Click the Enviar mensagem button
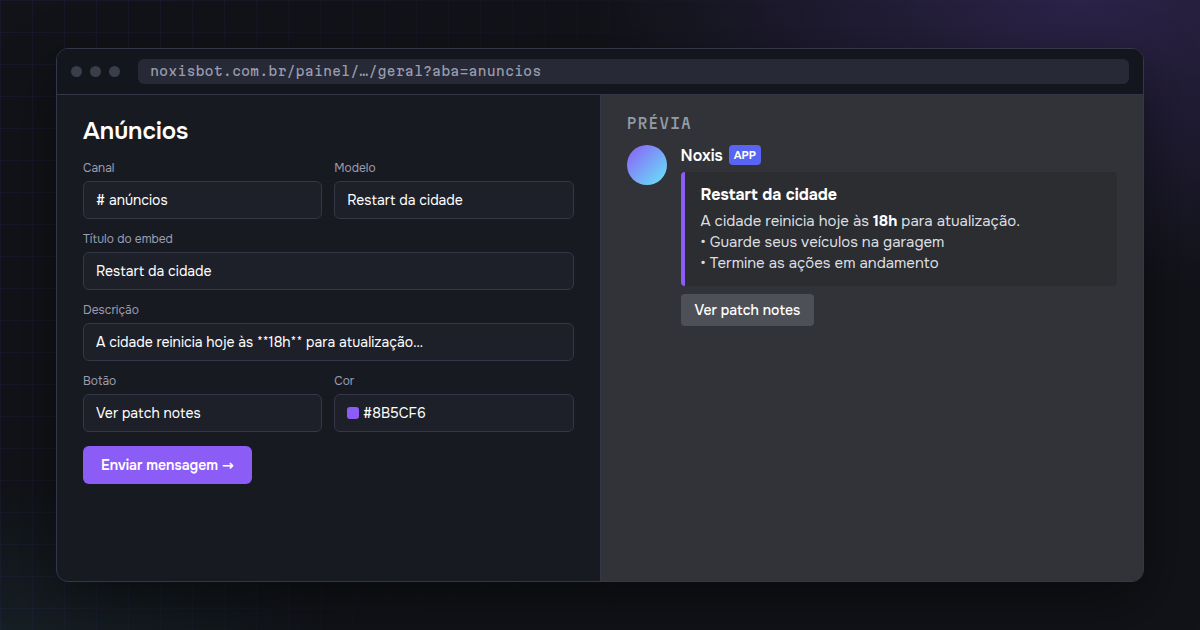 [167, 465]
